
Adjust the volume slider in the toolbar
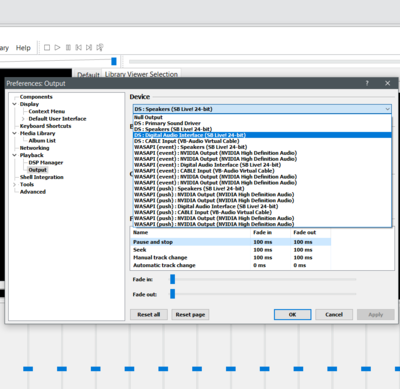click(x=114, y=61)
